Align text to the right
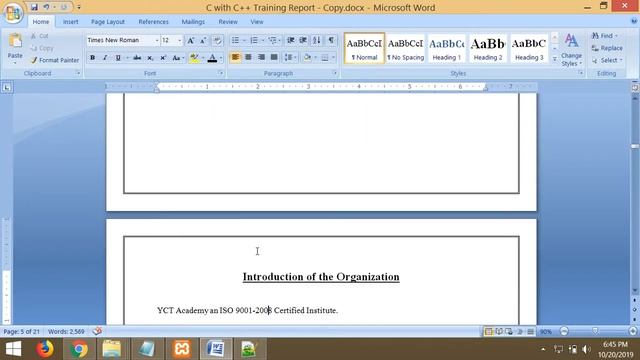 [x=261, y=58]
